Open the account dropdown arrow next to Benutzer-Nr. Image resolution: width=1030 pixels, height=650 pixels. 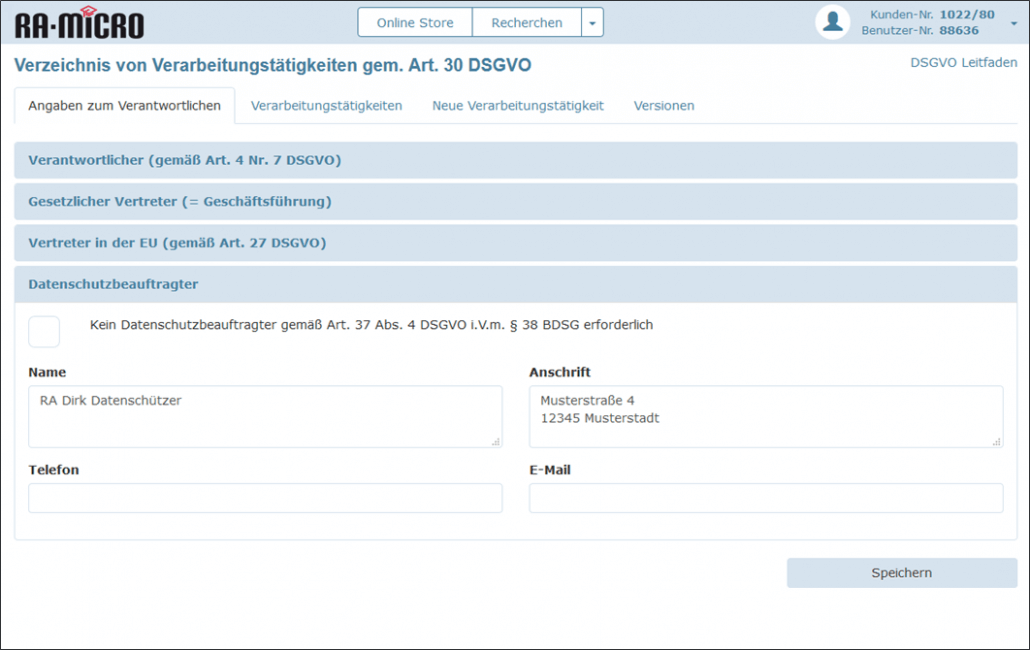(x=1012, y=23)
